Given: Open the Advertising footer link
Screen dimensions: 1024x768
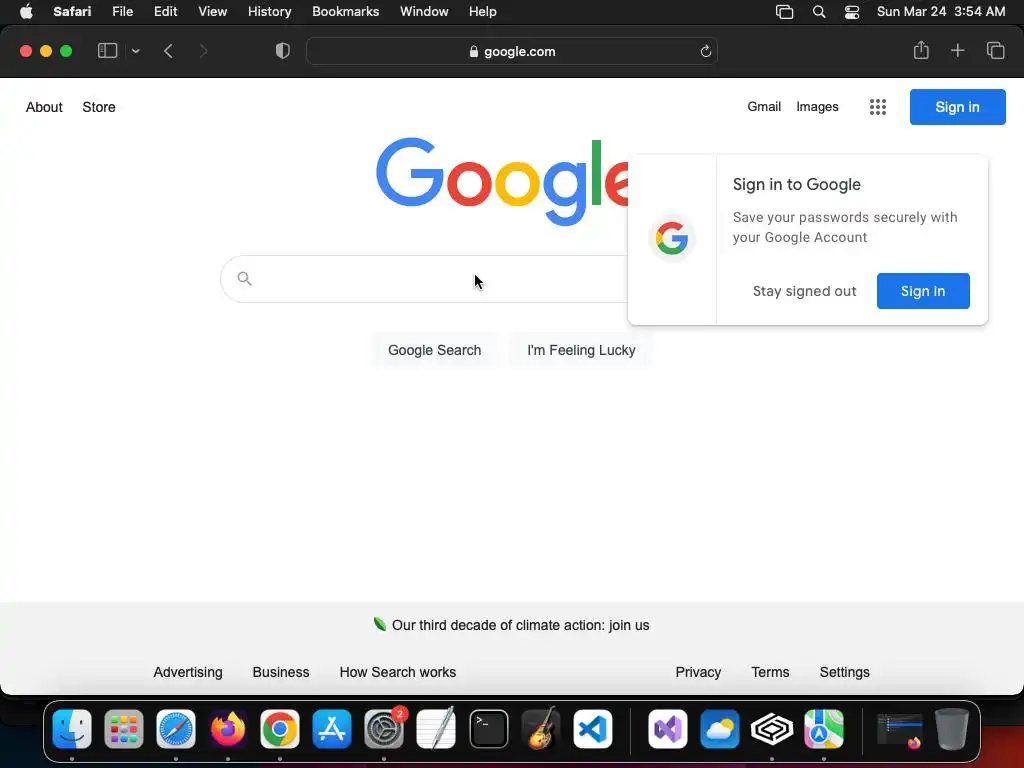Looking at the screenshot, I should 188,672.
